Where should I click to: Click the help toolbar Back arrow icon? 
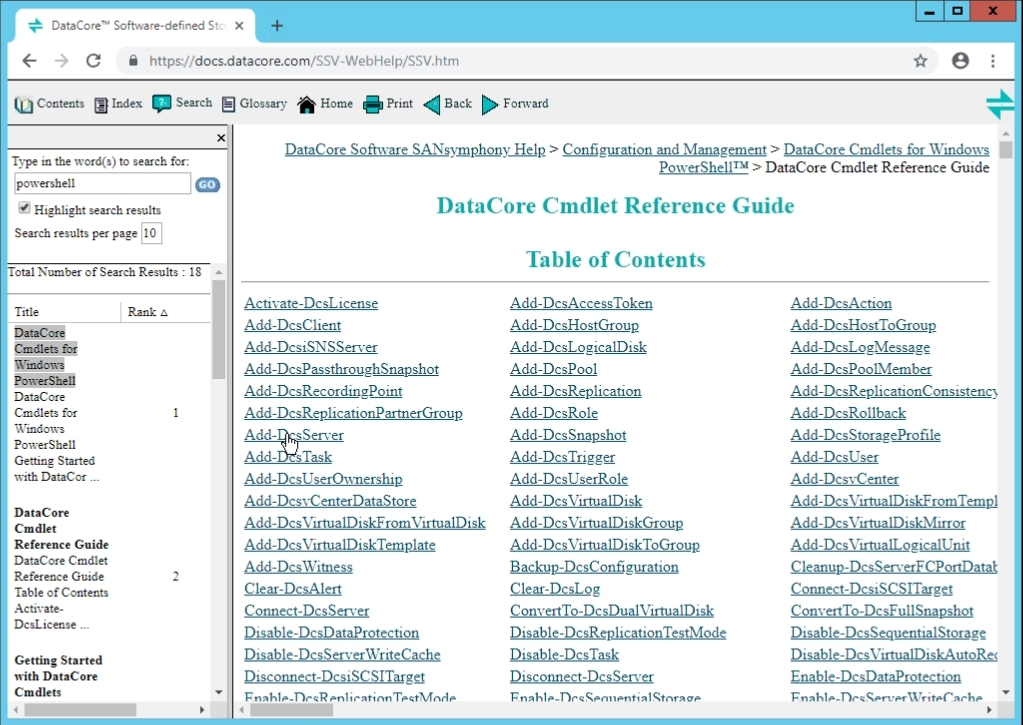click(x=432, y=104)
